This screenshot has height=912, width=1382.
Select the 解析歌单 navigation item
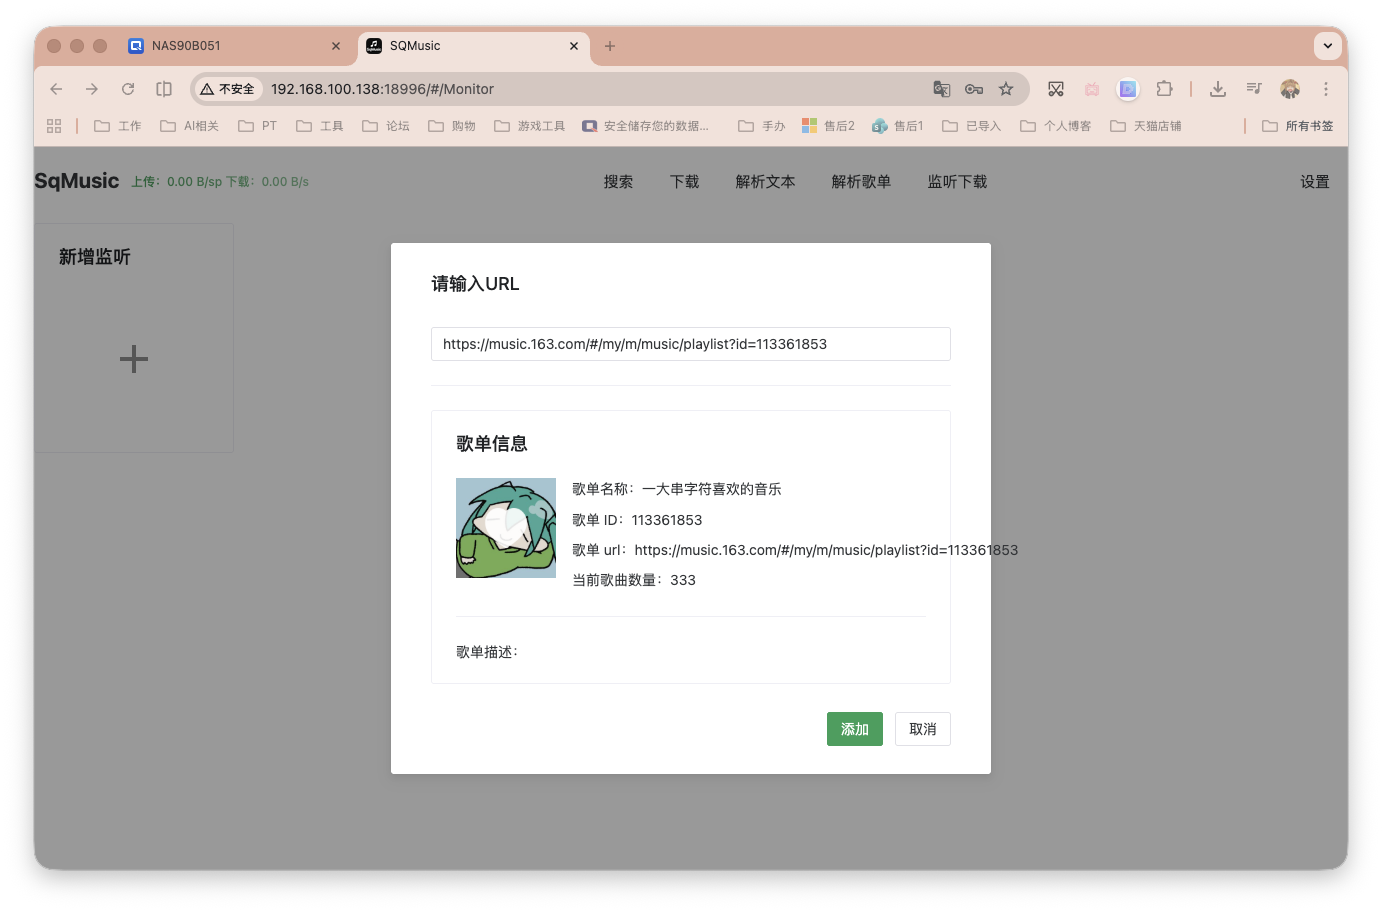861,181
